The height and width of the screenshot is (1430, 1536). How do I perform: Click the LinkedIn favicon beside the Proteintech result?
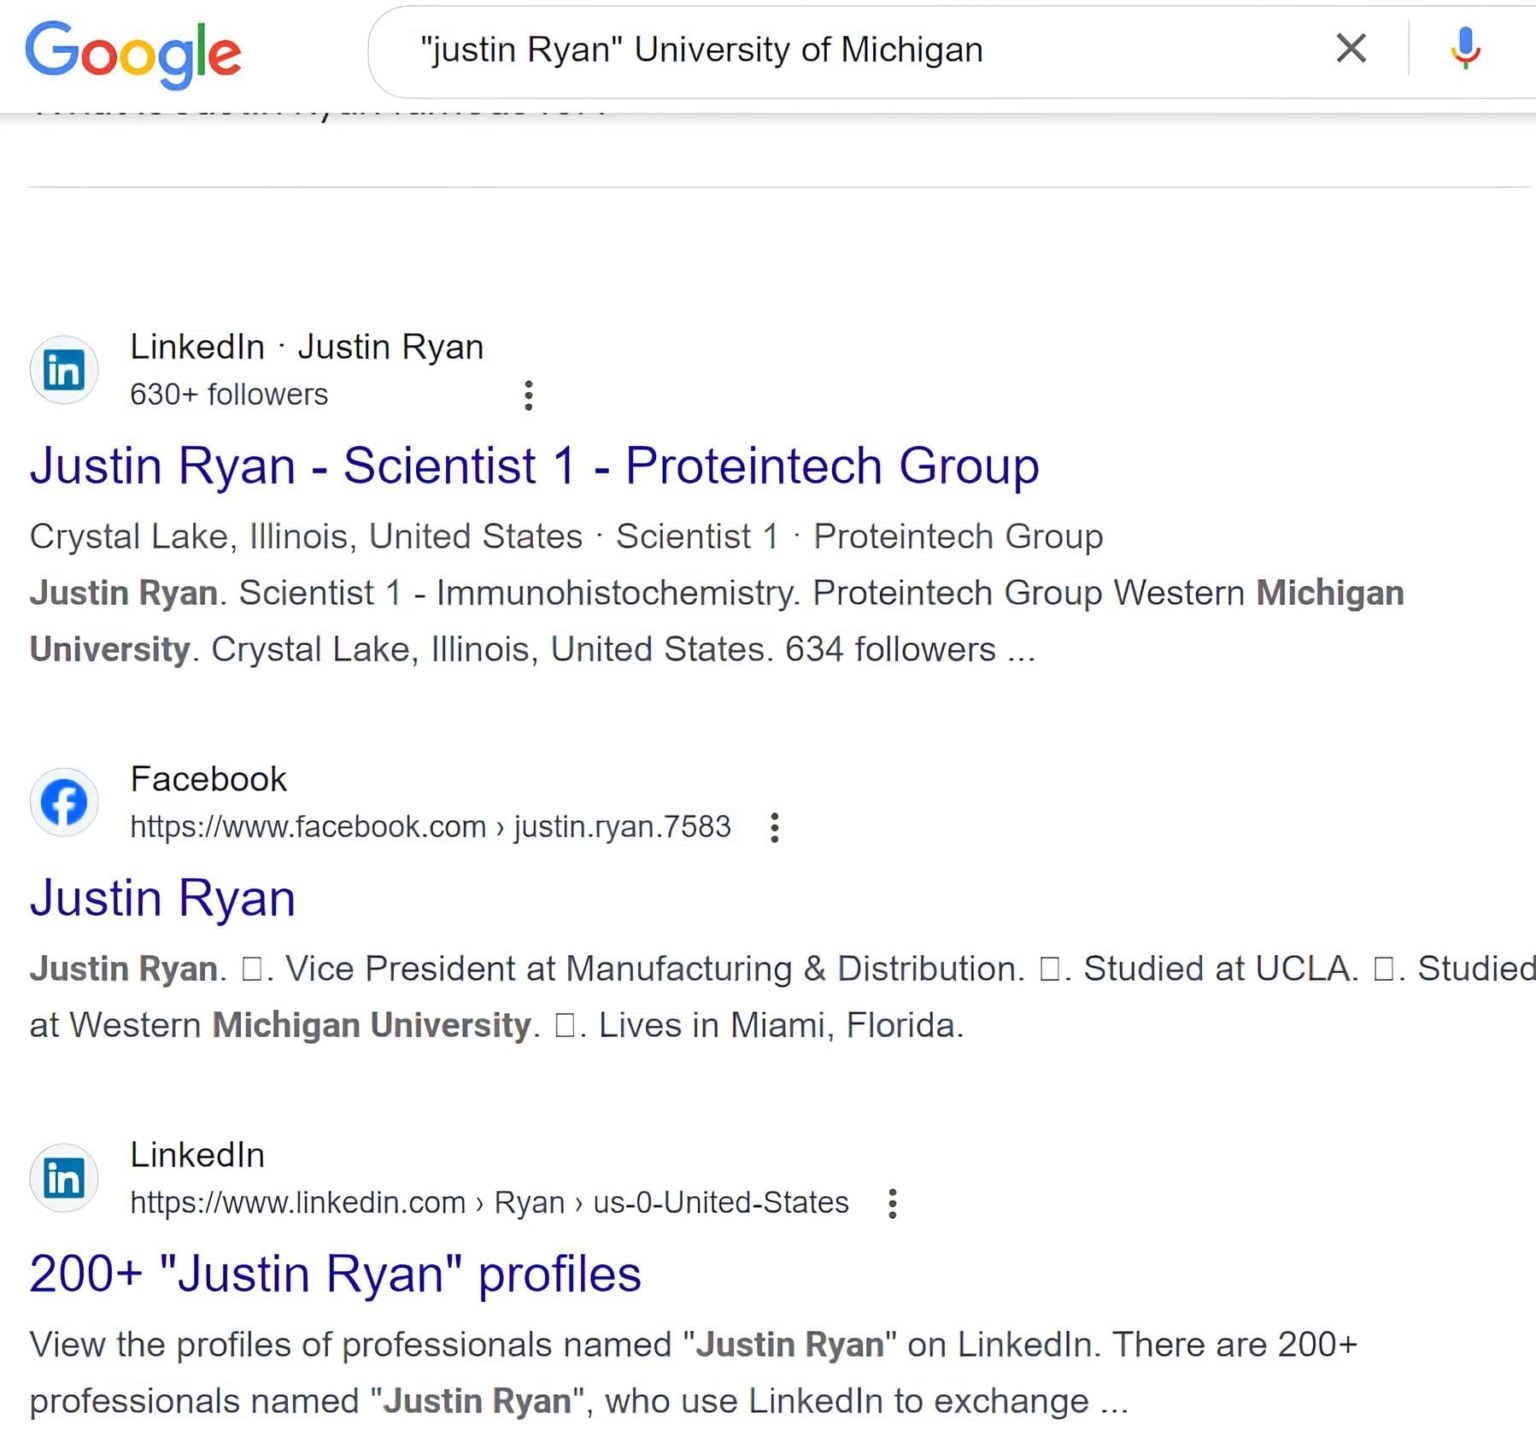click(64, 370)
